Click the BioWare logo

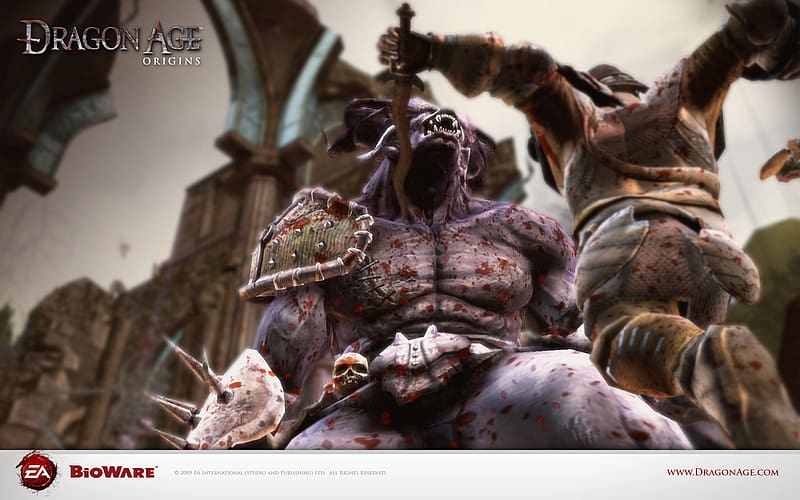[112, 472]
